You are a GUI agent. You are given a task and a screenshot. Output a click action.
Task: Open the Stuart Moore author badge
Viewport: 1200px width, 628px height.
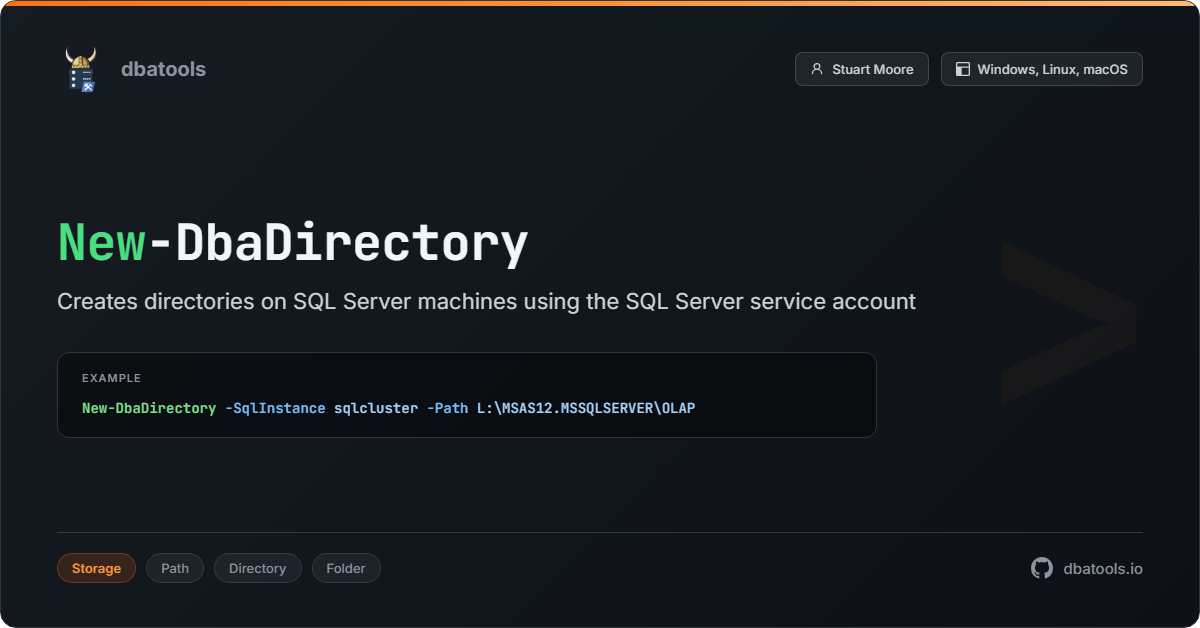[x=862, y=70]
